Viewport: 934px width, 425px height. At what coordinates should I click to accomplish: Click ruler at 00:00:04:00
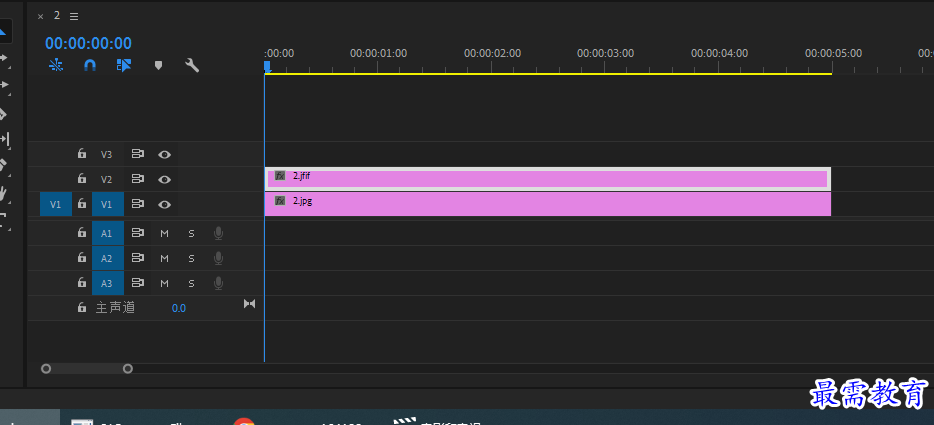click(x=719, y=53)
